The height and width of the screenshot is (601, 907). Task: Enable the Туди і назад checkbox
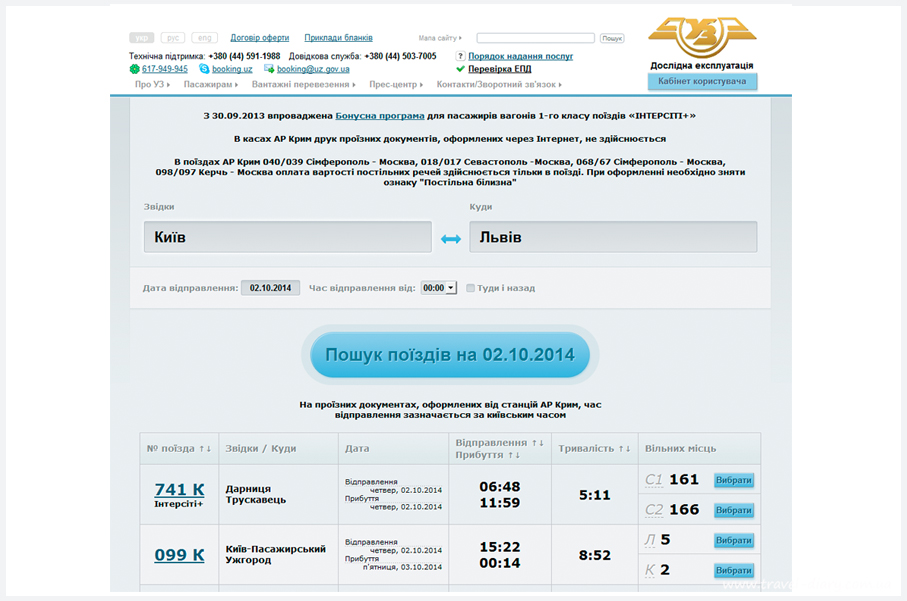469,288
